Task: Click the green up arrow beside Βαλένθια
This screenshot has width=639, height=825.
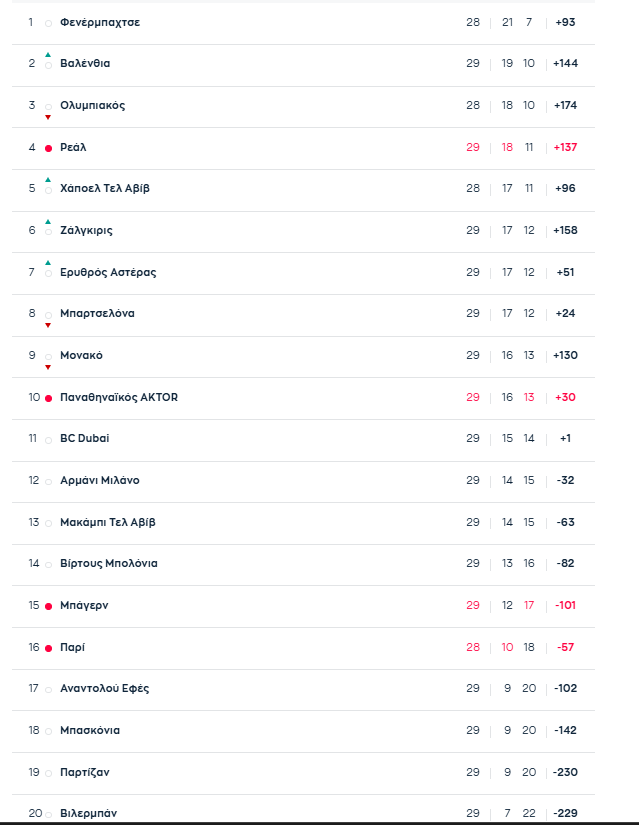Action: coord(48,55)
